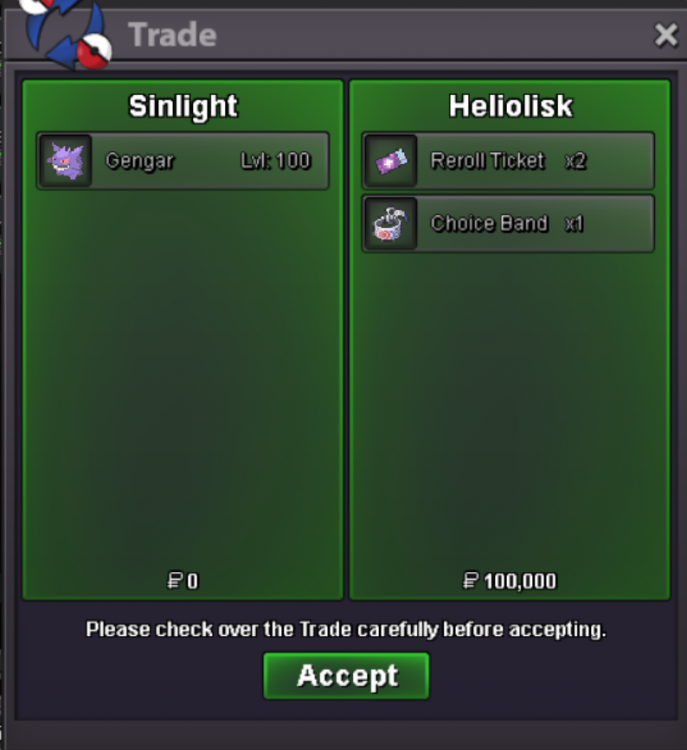
Task: Click the Trade window title text
Action: 172,35
